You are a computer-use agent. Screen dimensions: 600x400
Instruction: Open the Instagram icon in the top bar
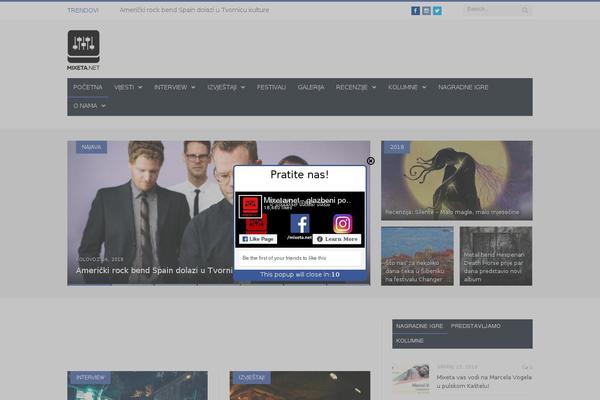point(426,11)
